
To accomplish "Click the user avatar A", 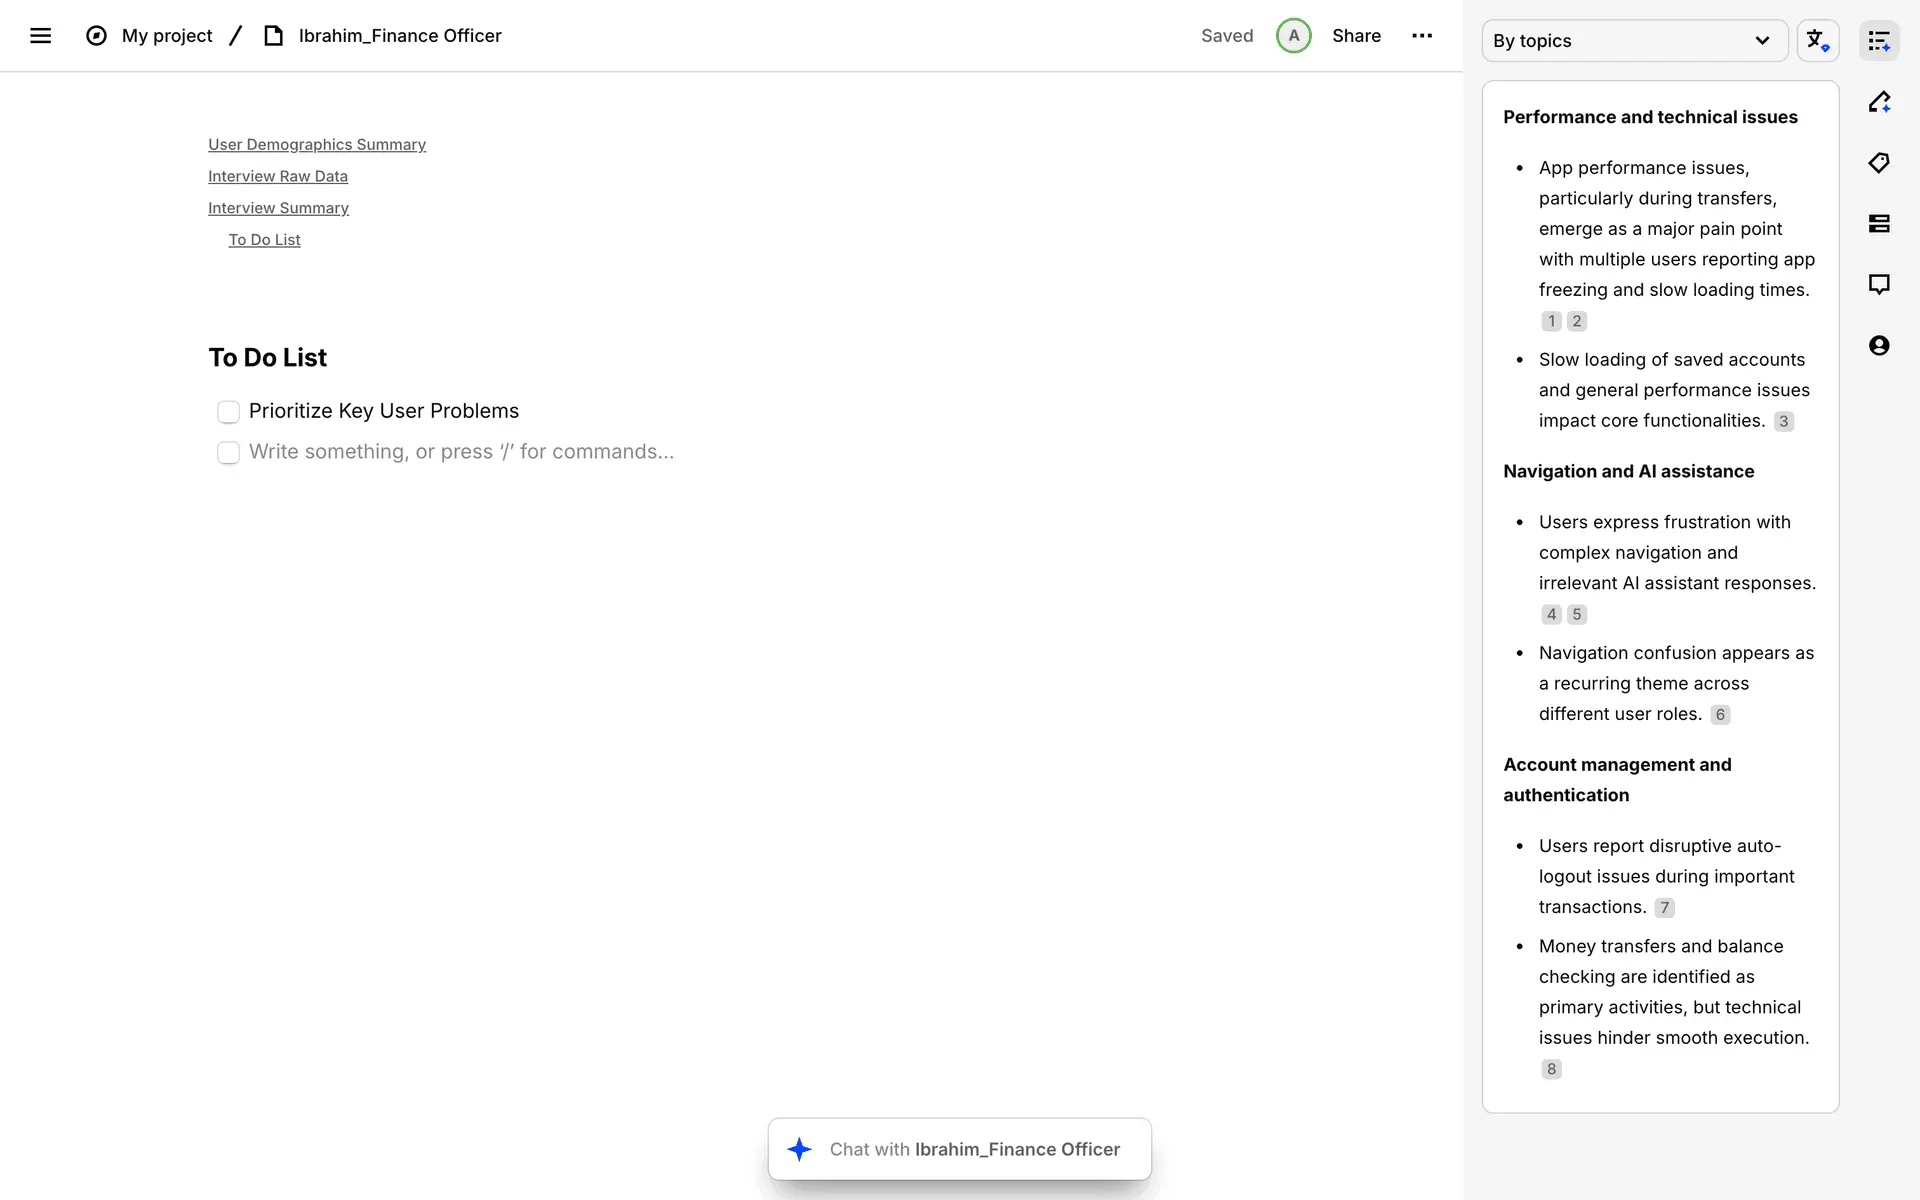I will click(x=1293, y=36).
